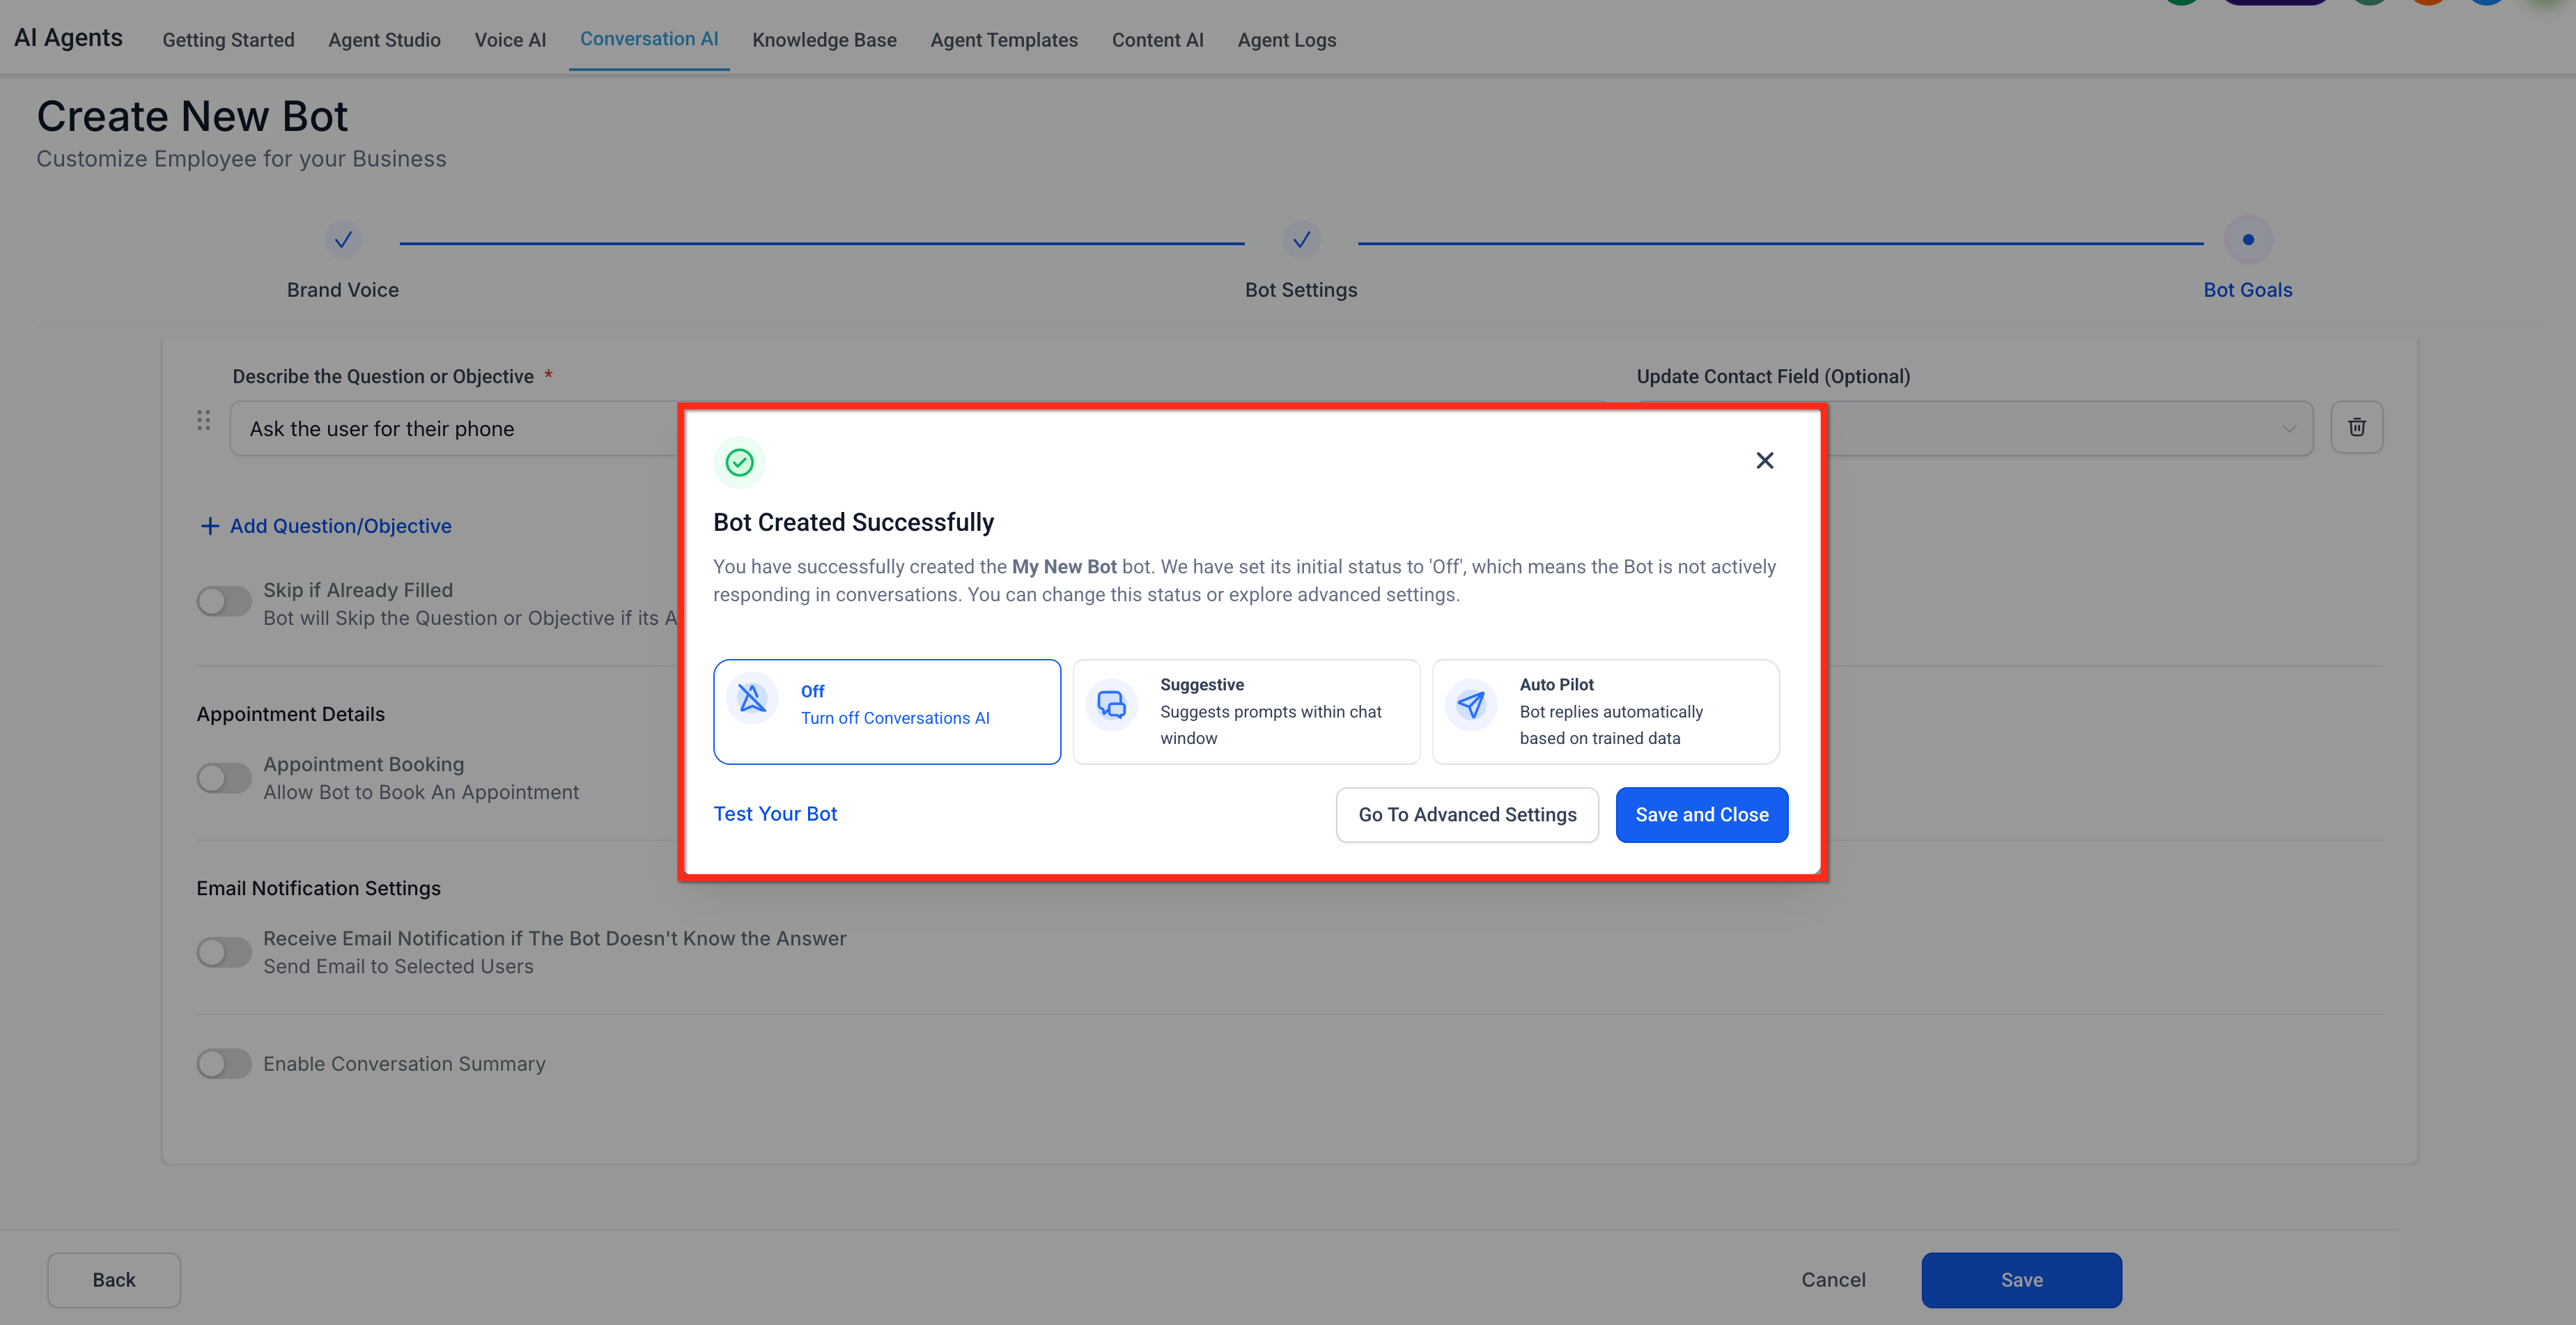
Task: Go to Knowledge Base tab
Action: click(824, 40)
